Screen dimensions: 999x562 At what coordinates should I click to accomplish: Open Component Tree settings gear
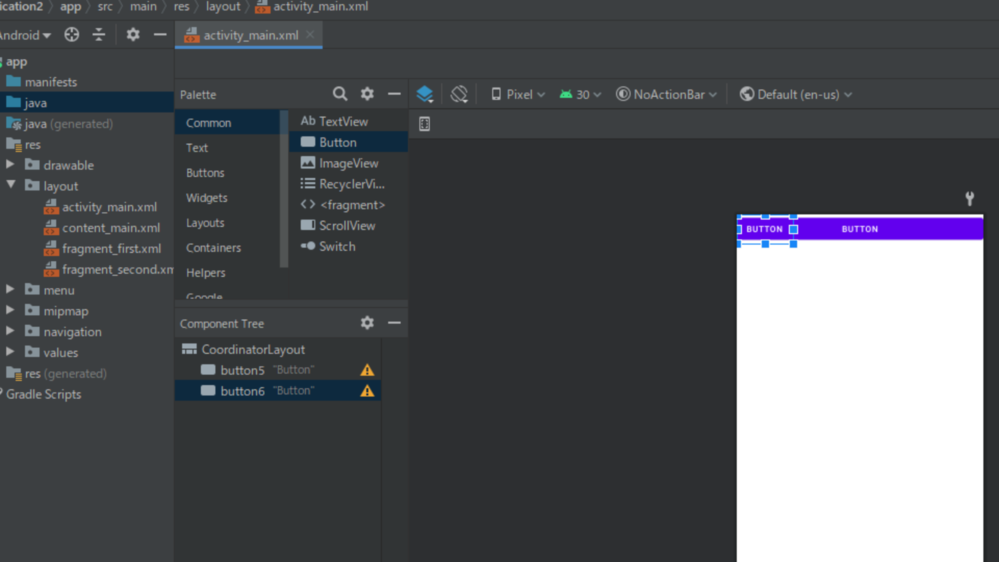coord(367,323)
